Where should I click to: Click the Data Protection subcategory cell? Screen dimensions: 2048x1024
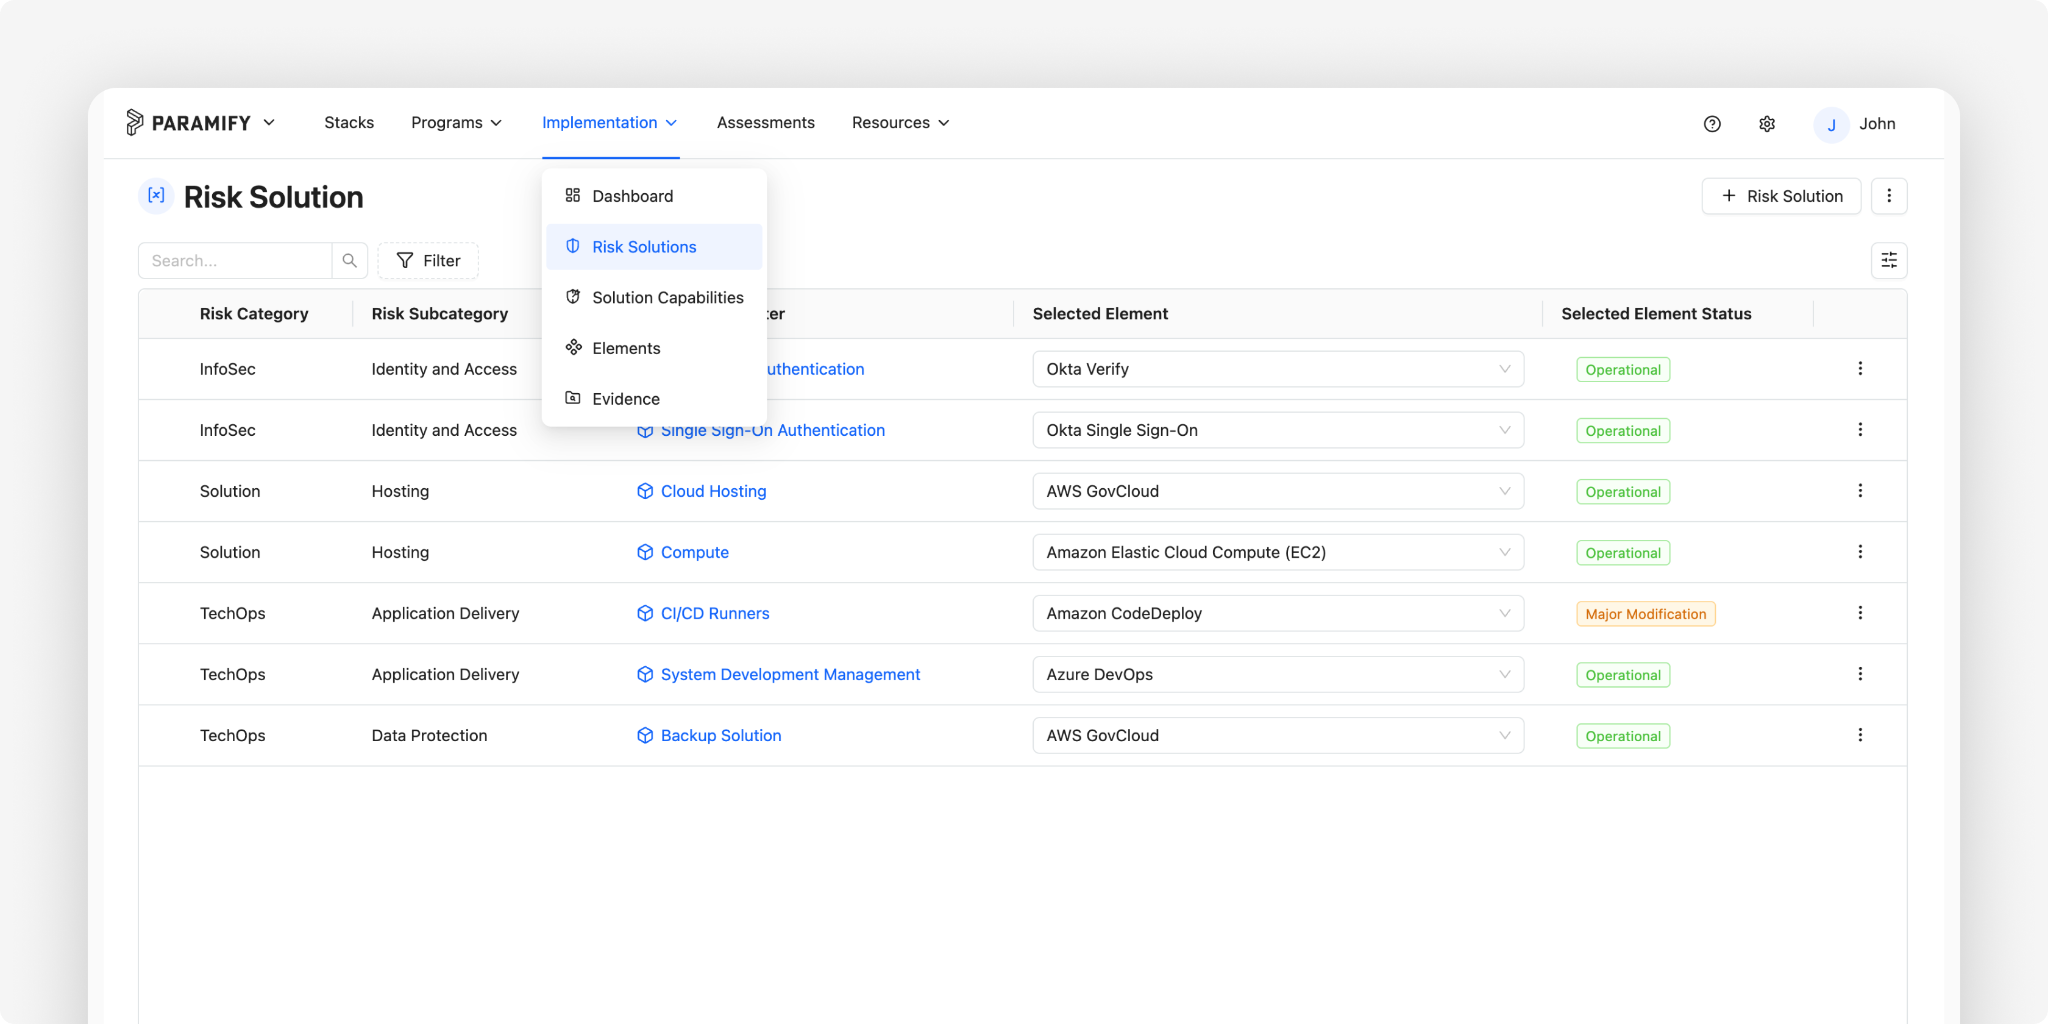(x=429, y=735)
